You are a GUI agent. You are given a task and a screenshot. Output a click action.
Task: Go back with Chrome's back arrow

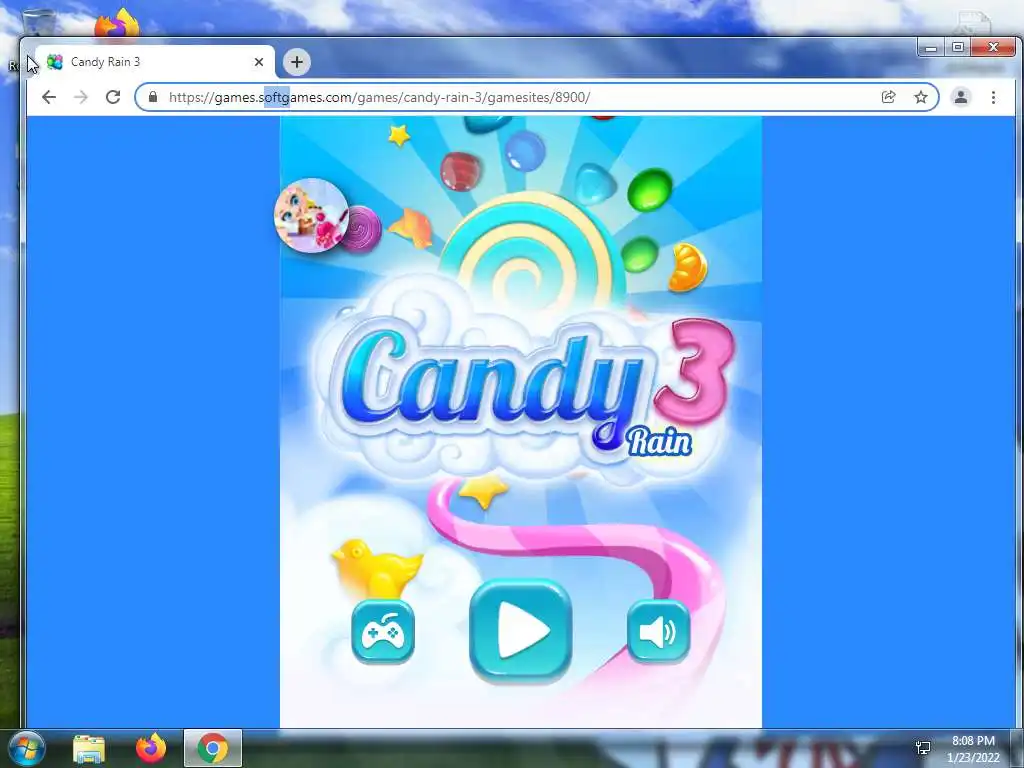(x=49, y=97)
